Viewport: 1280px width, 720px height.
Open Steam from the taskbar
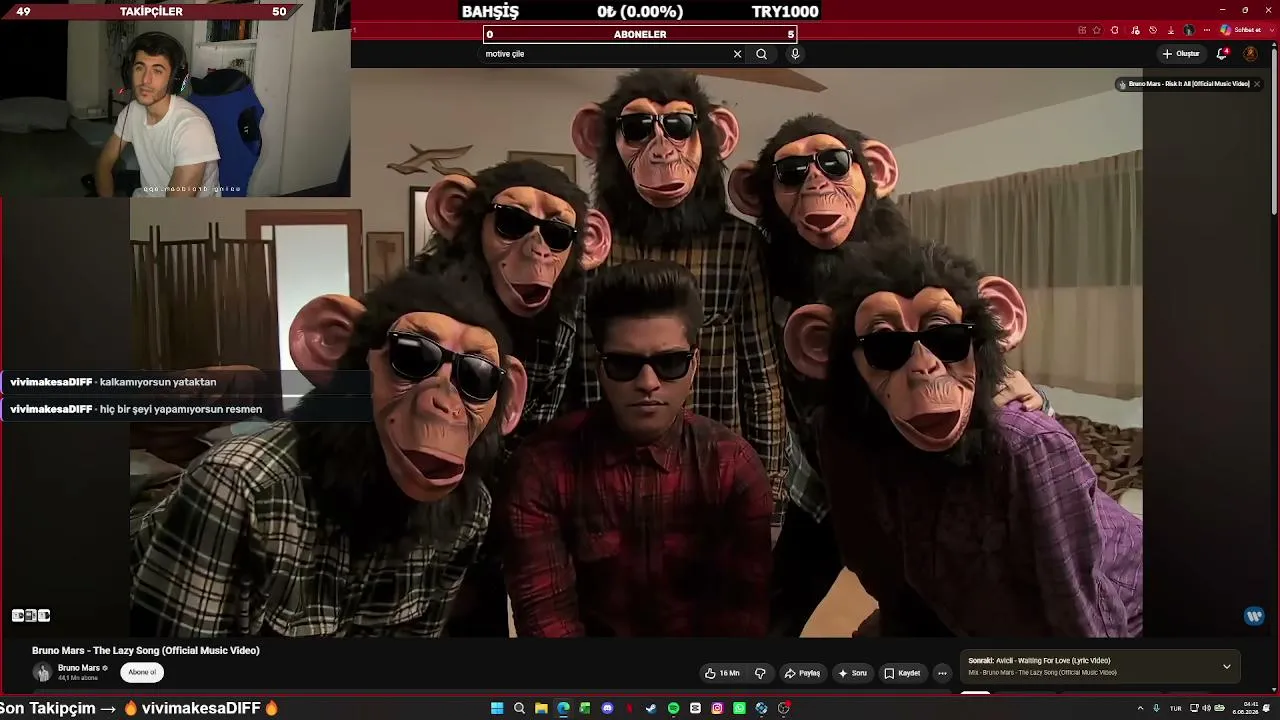click(x=651, y=708)
